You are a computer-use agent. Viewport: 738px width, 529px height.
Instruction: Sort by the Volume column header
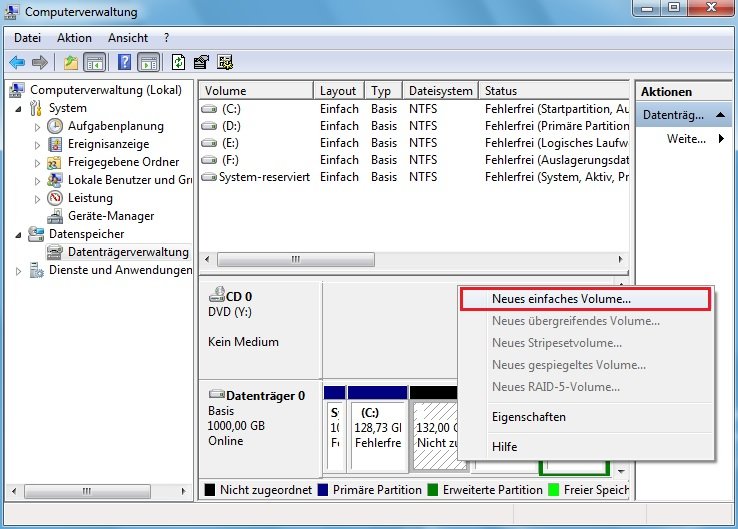(x=257, y=90)
